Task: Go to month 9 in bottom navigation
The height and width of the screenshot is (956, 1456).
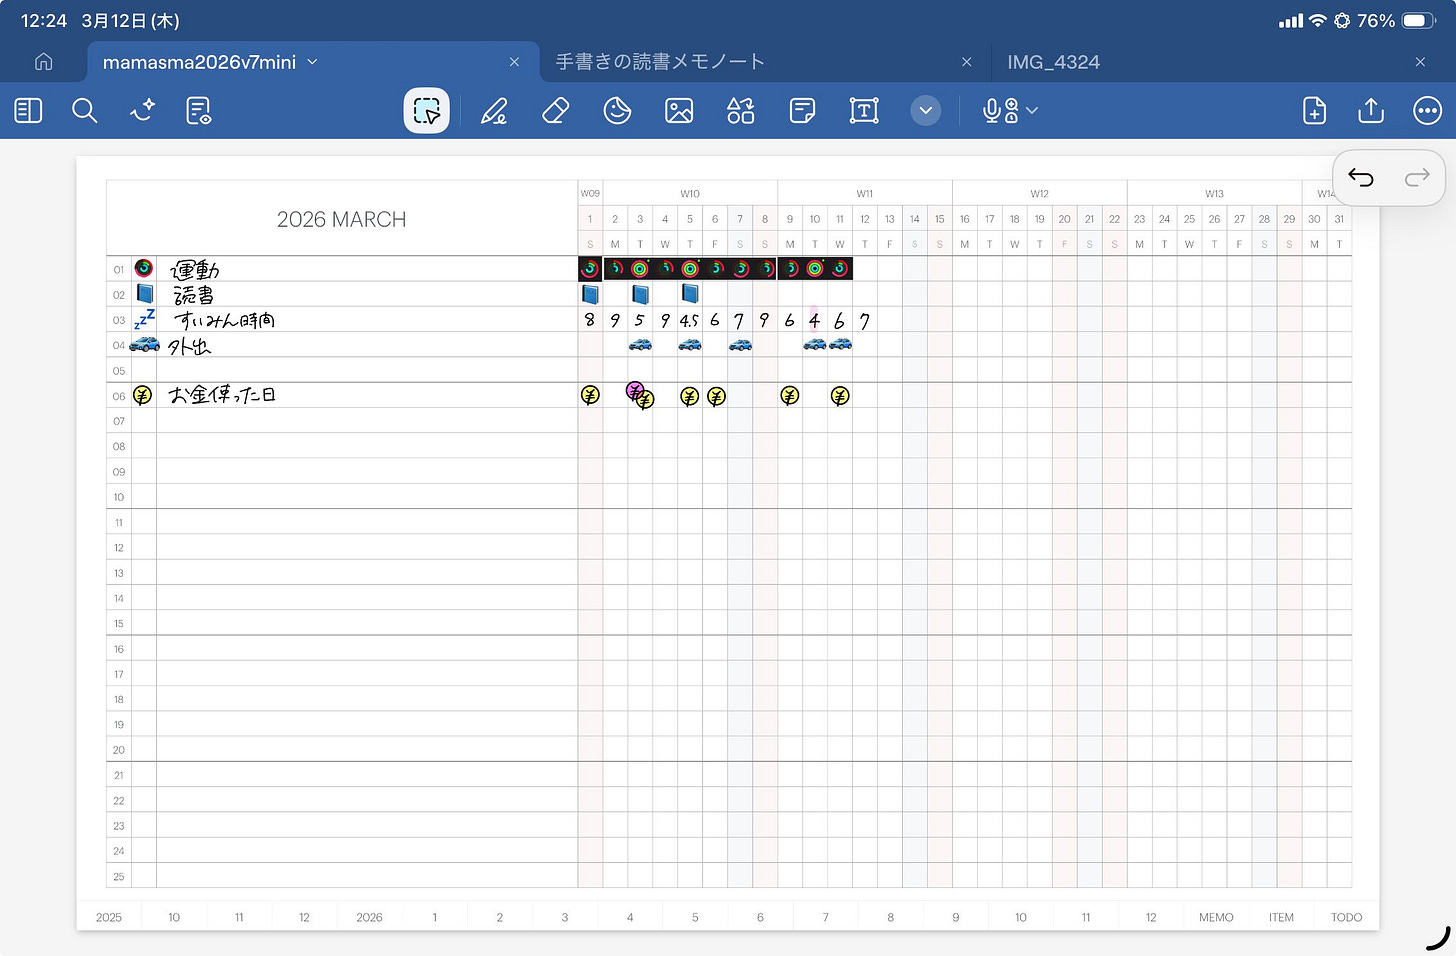Action: (x=955, y=917)
